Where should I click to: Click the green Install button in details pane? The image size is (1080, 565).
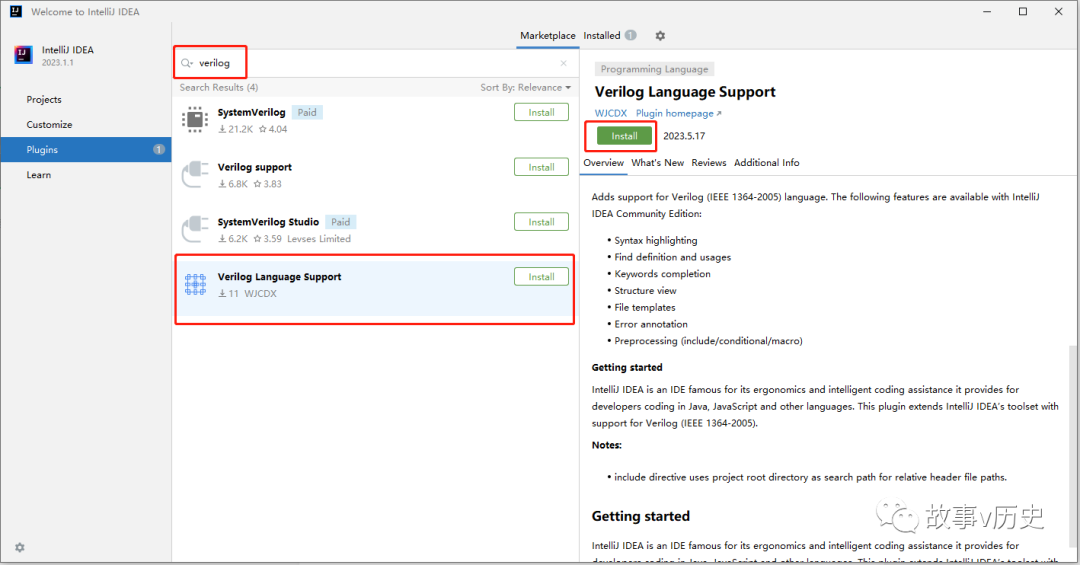pyautogui.click(x=624, y=136)
